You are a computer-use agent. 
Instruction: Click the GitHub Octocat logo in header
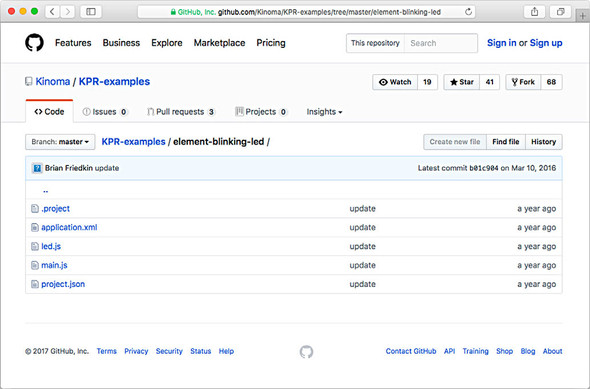point(34,43)
